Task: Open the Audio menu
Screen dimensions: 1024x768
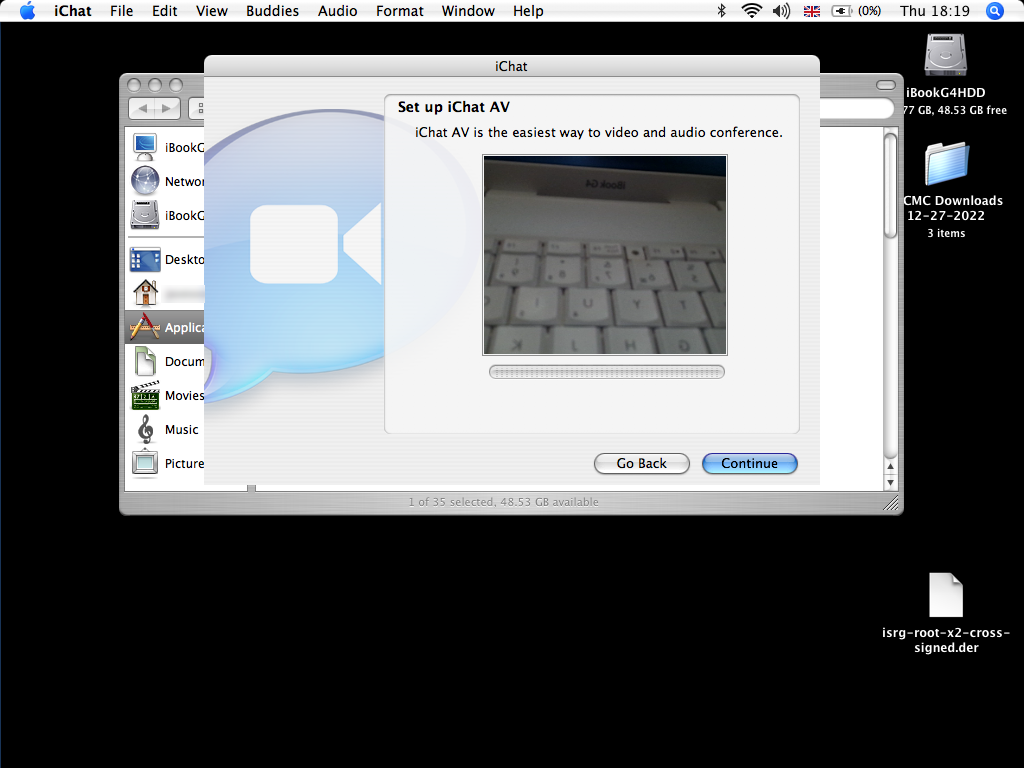Action: tap(337, 11)
